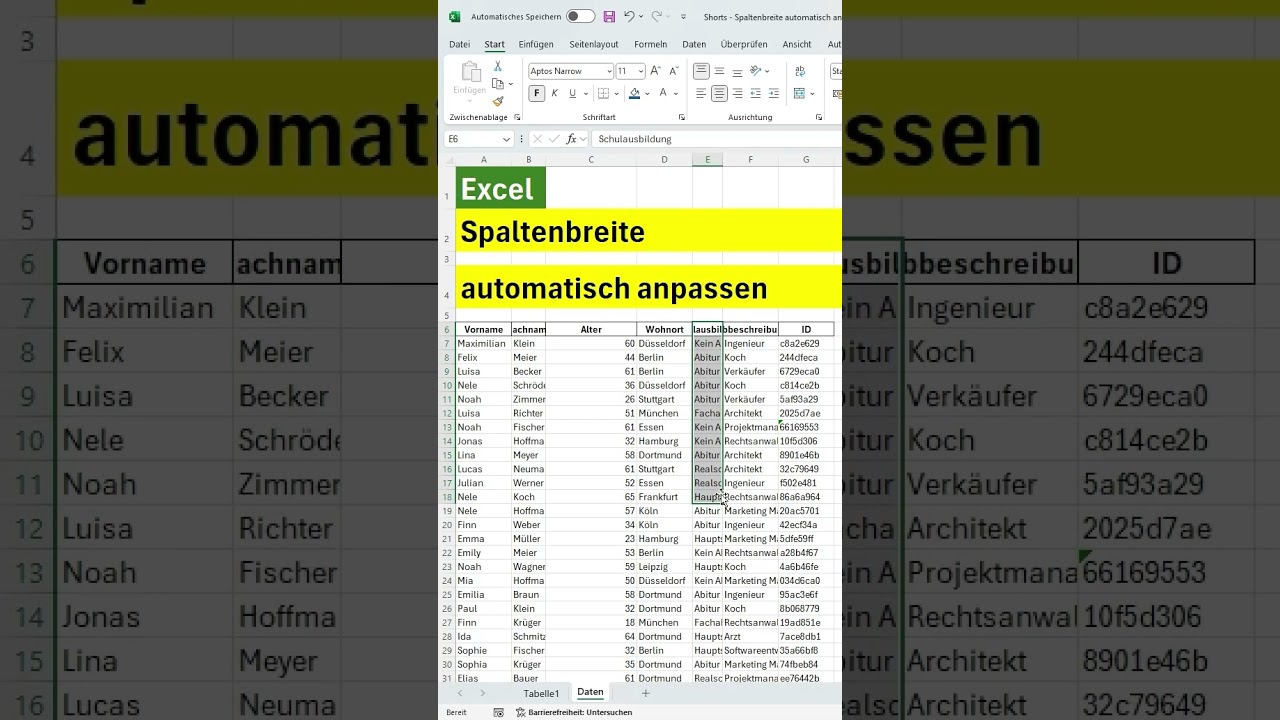Toggle Underline (U) formatting

[x=572, y=93]
